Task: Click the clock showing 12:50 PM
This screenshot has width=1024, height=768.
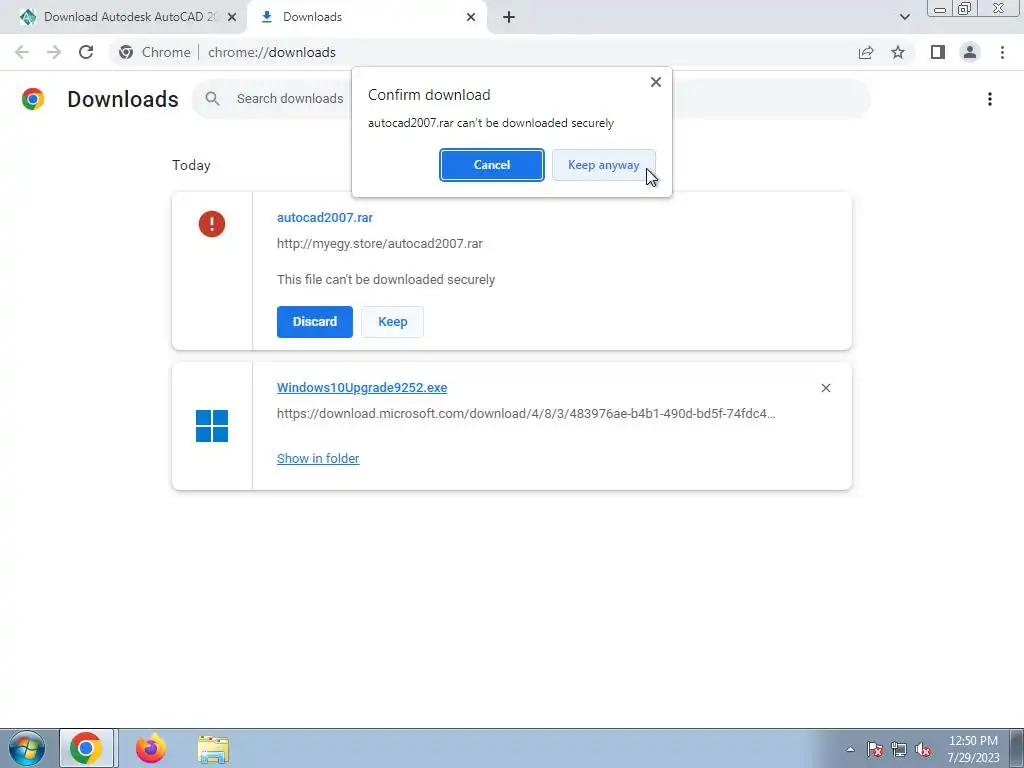Action: tap(973, 741)
